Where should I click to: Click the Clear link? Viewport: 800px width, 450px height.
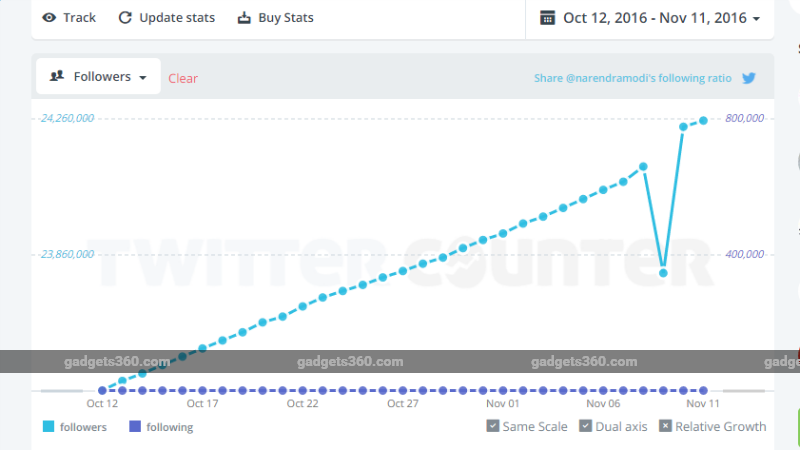183,79
